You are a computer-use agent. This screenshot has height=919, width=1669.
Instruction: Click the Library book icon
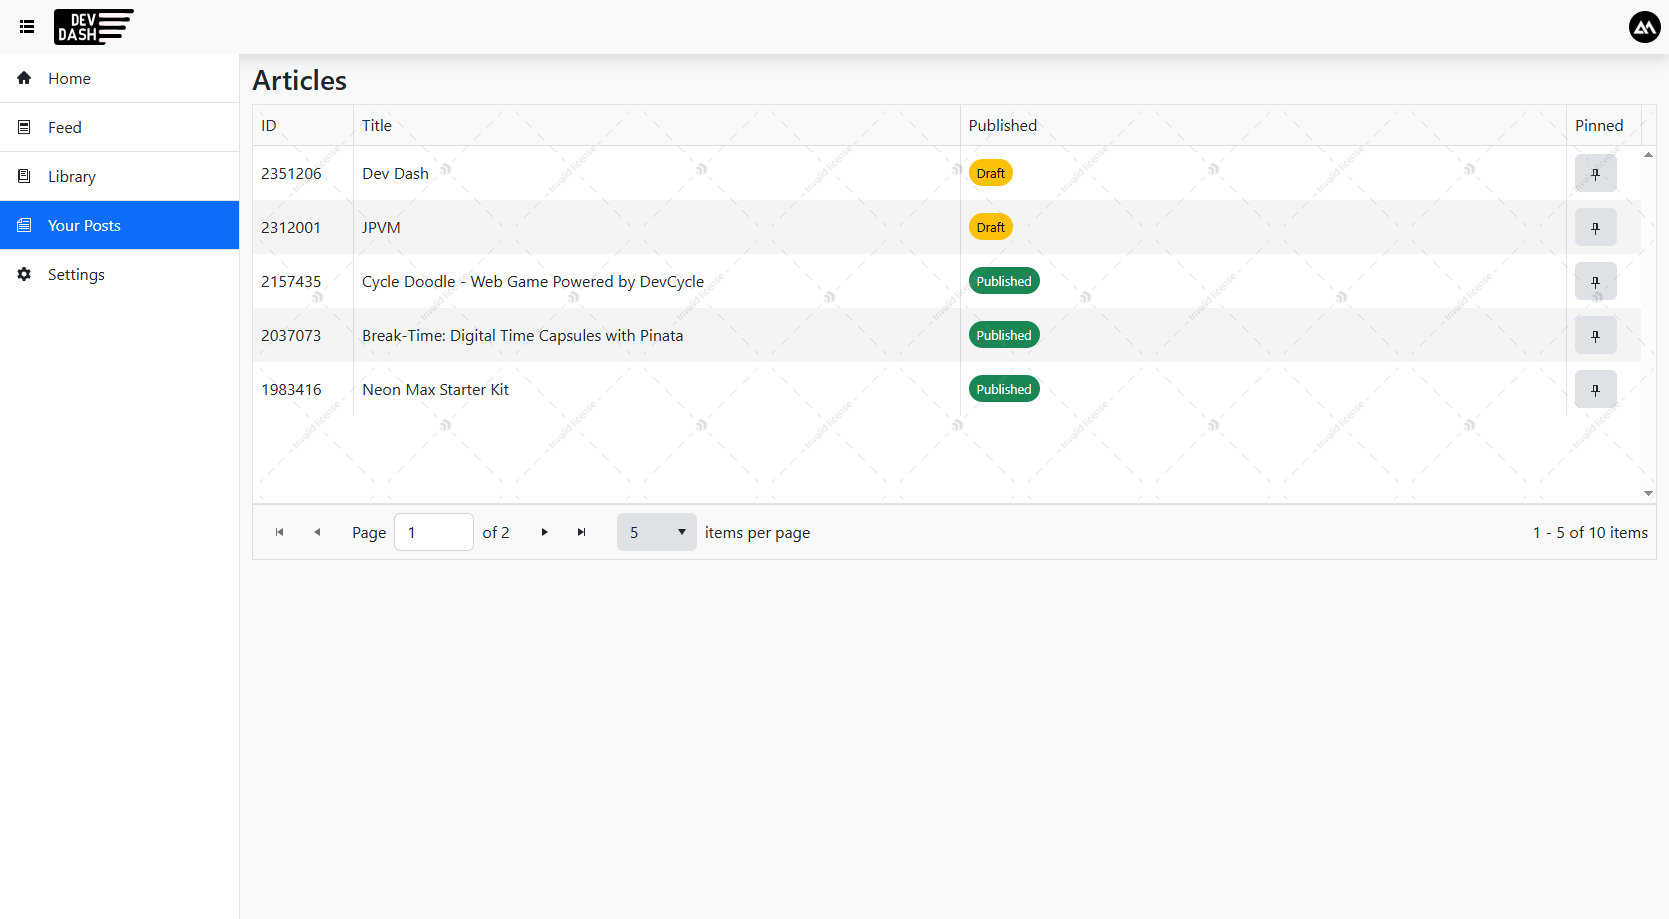click(x=24, y=176)
